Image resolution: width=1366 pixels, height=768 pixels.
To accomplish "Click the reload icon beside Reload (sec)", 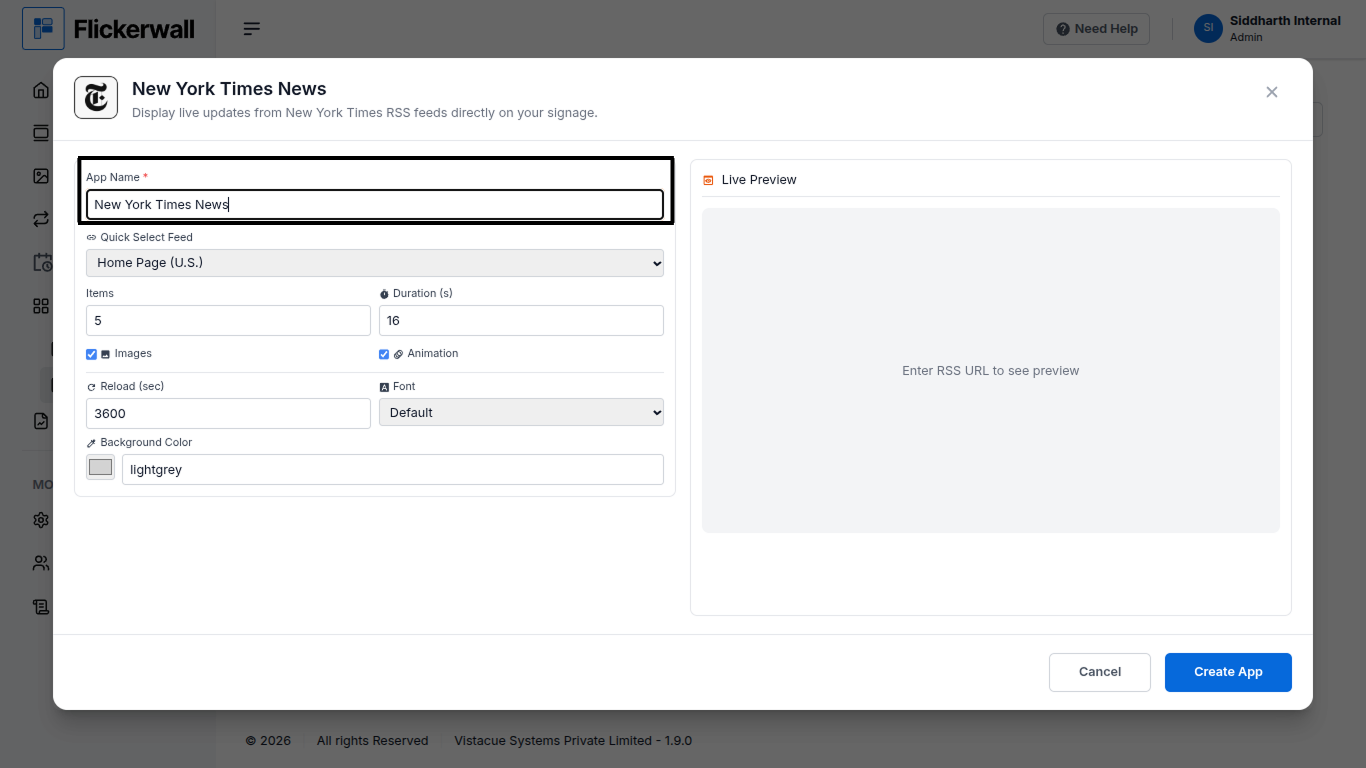I will [91, 387].
